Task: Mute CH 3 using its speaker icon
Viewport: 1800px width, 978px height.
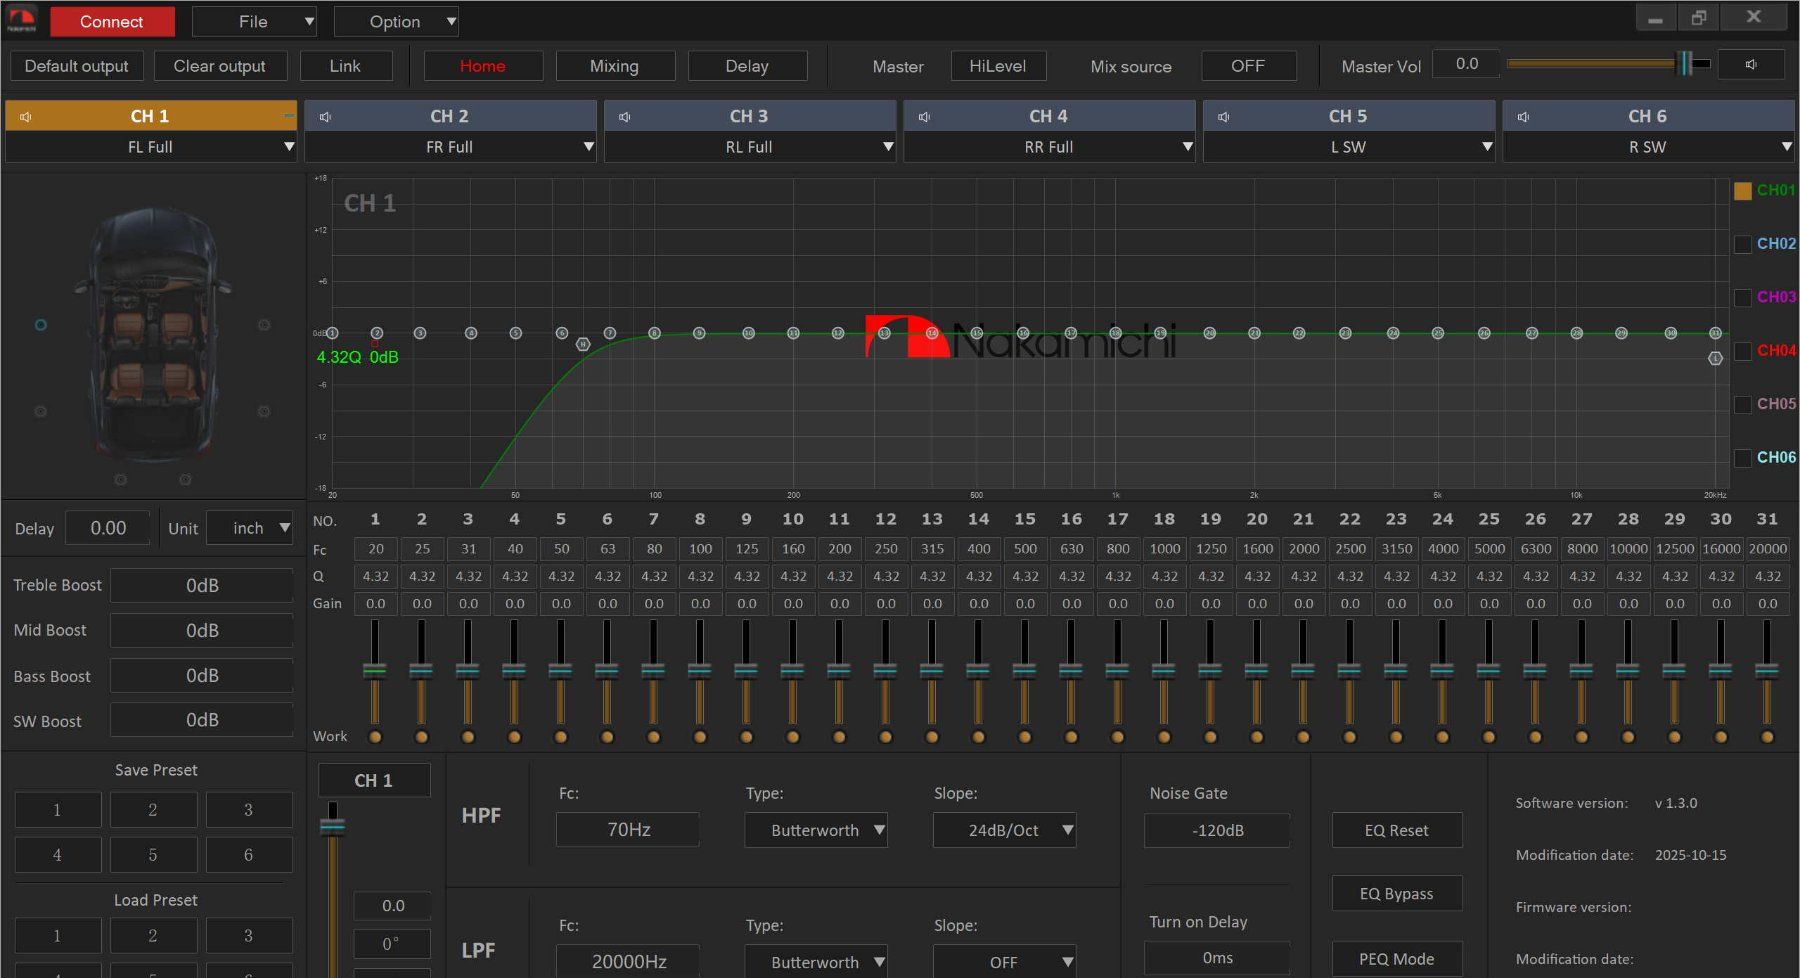Action: pos(625,117)
